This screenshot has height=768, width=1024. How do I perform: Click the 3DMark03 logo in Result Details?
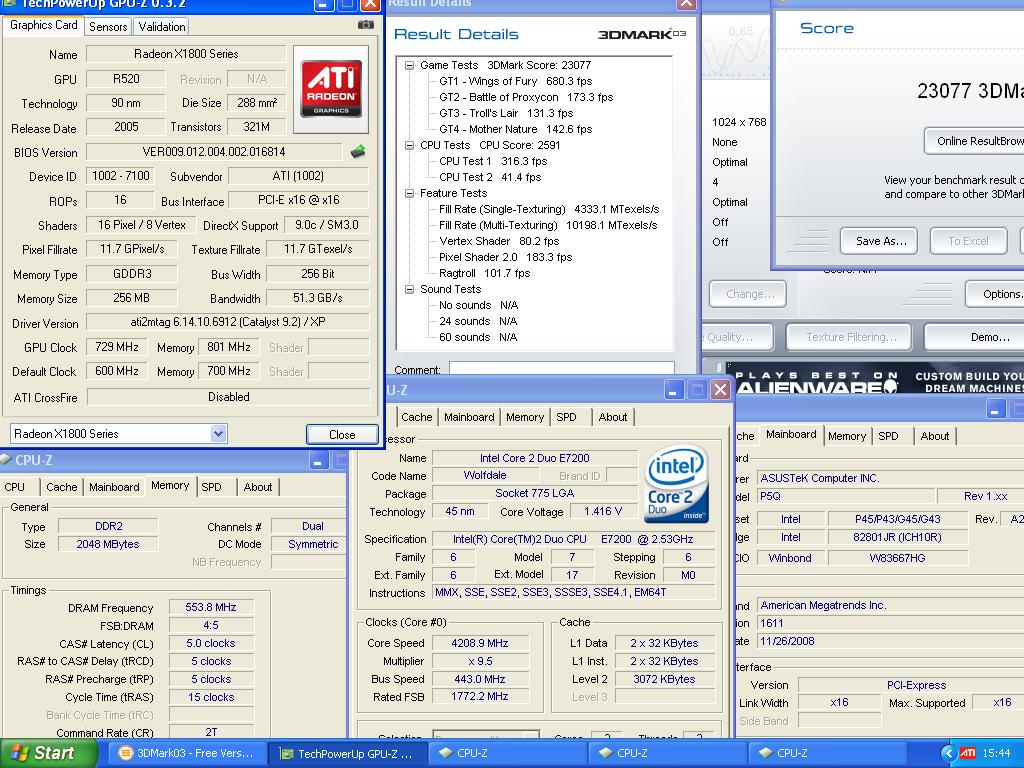pos(642,34)
